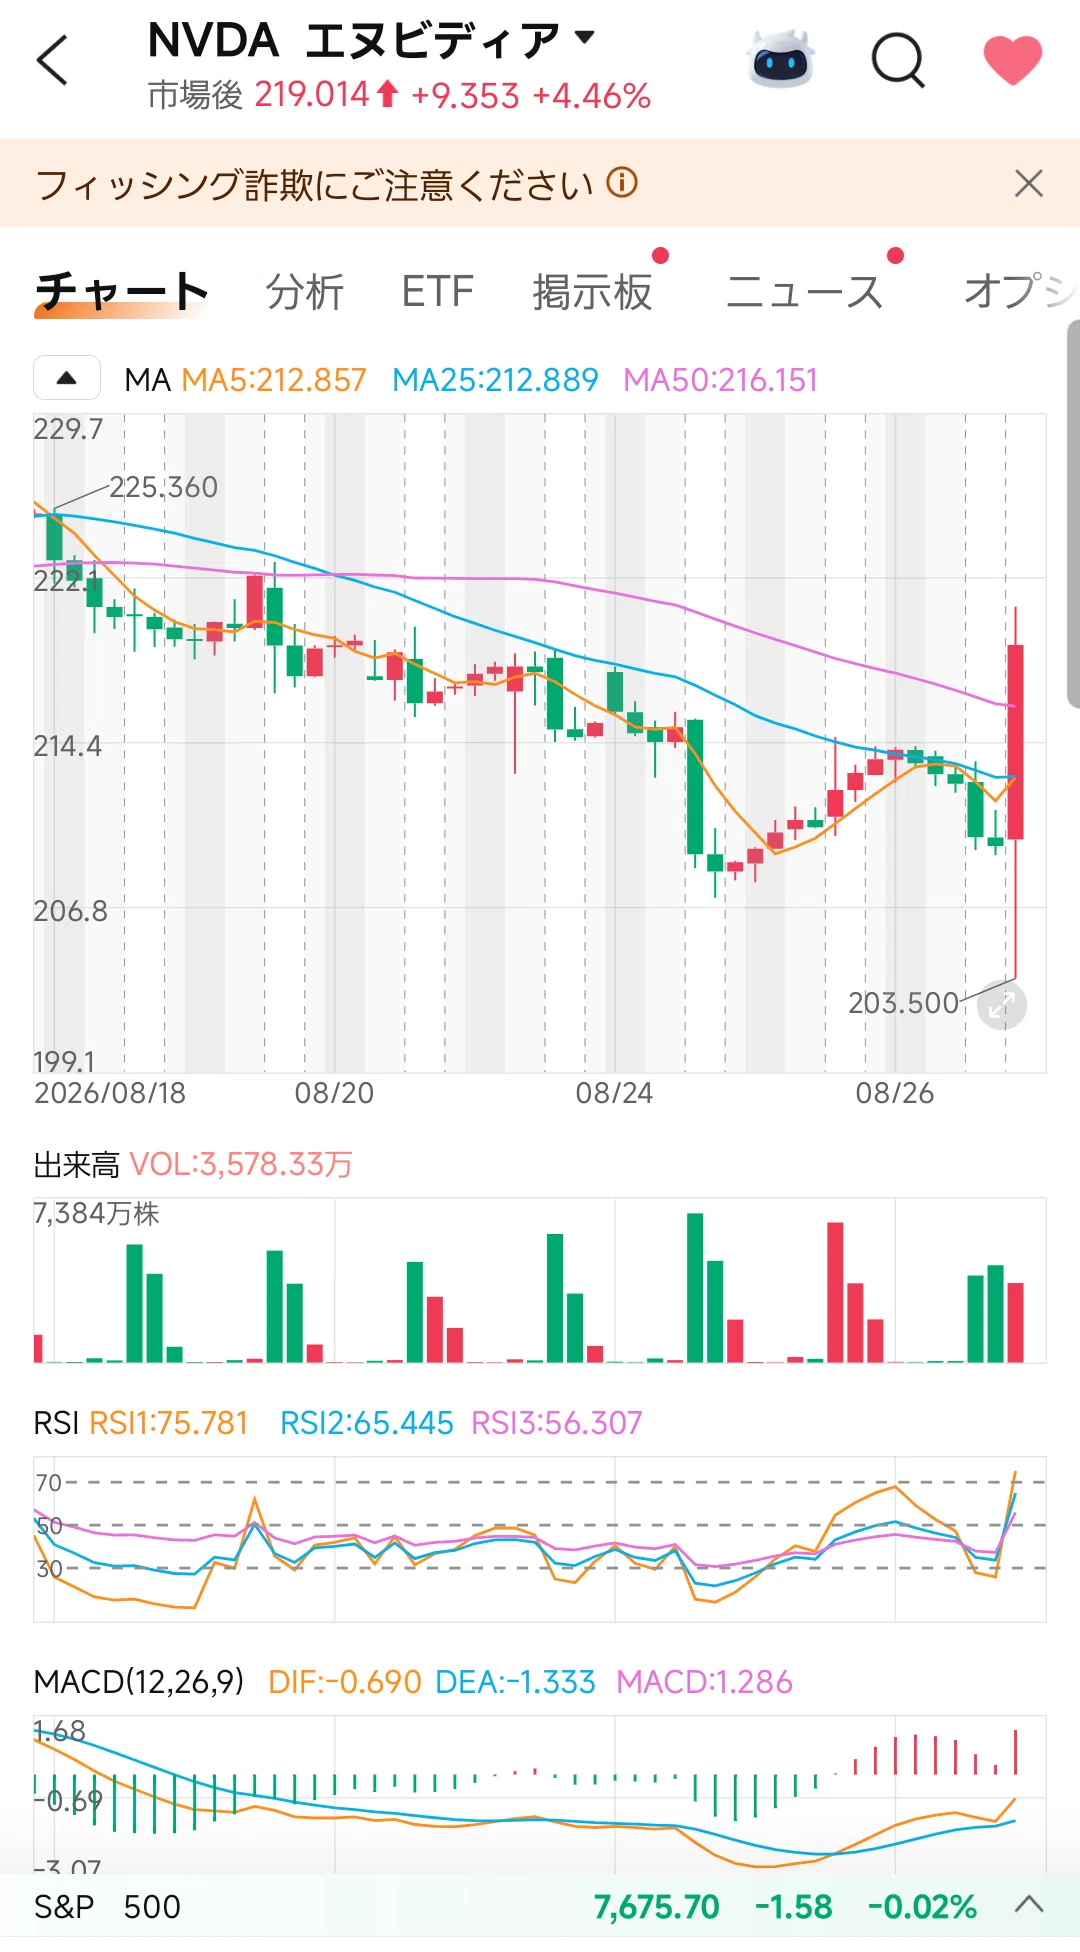Open the 掲示板 tab
The image size is (1080, 1952).
click(x=592, y=292)
